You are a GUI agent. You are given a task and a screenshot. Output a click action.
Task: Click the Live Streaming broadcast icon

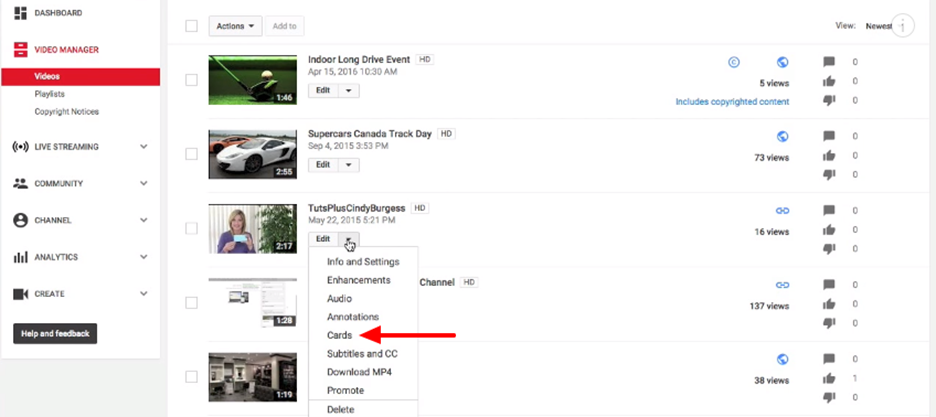point(20,147)
